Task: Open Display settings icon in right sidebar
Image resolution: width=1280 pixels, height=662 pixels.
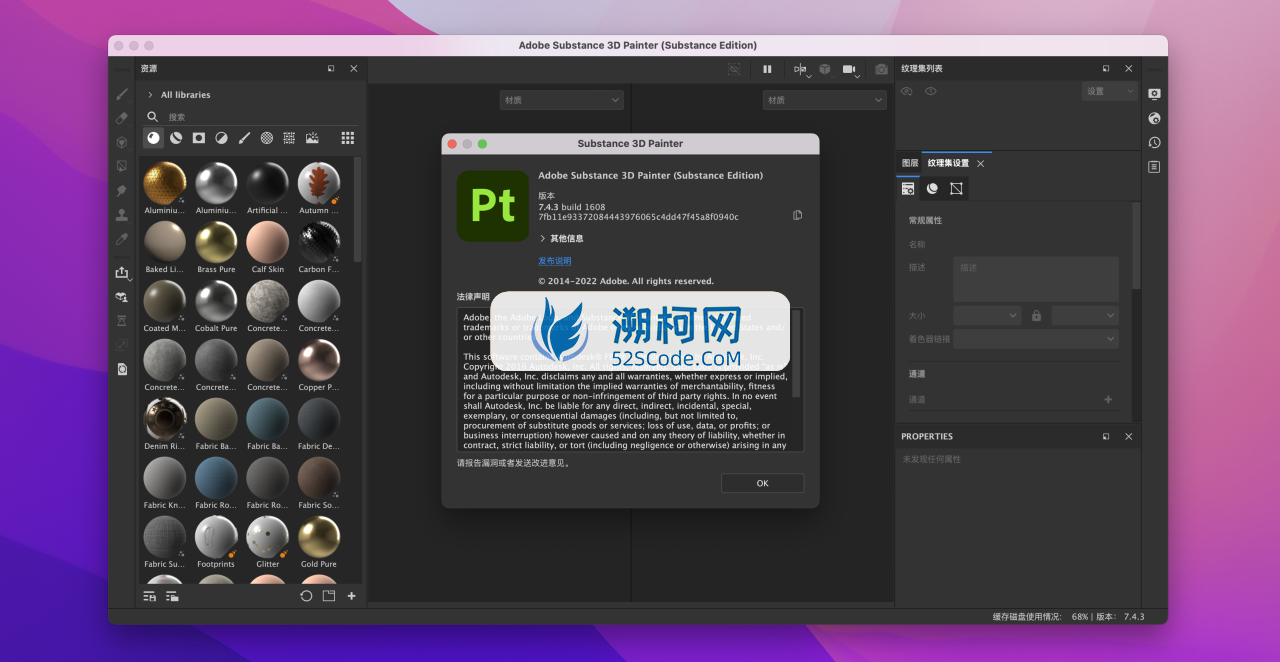Action: tap(1154, 94)
